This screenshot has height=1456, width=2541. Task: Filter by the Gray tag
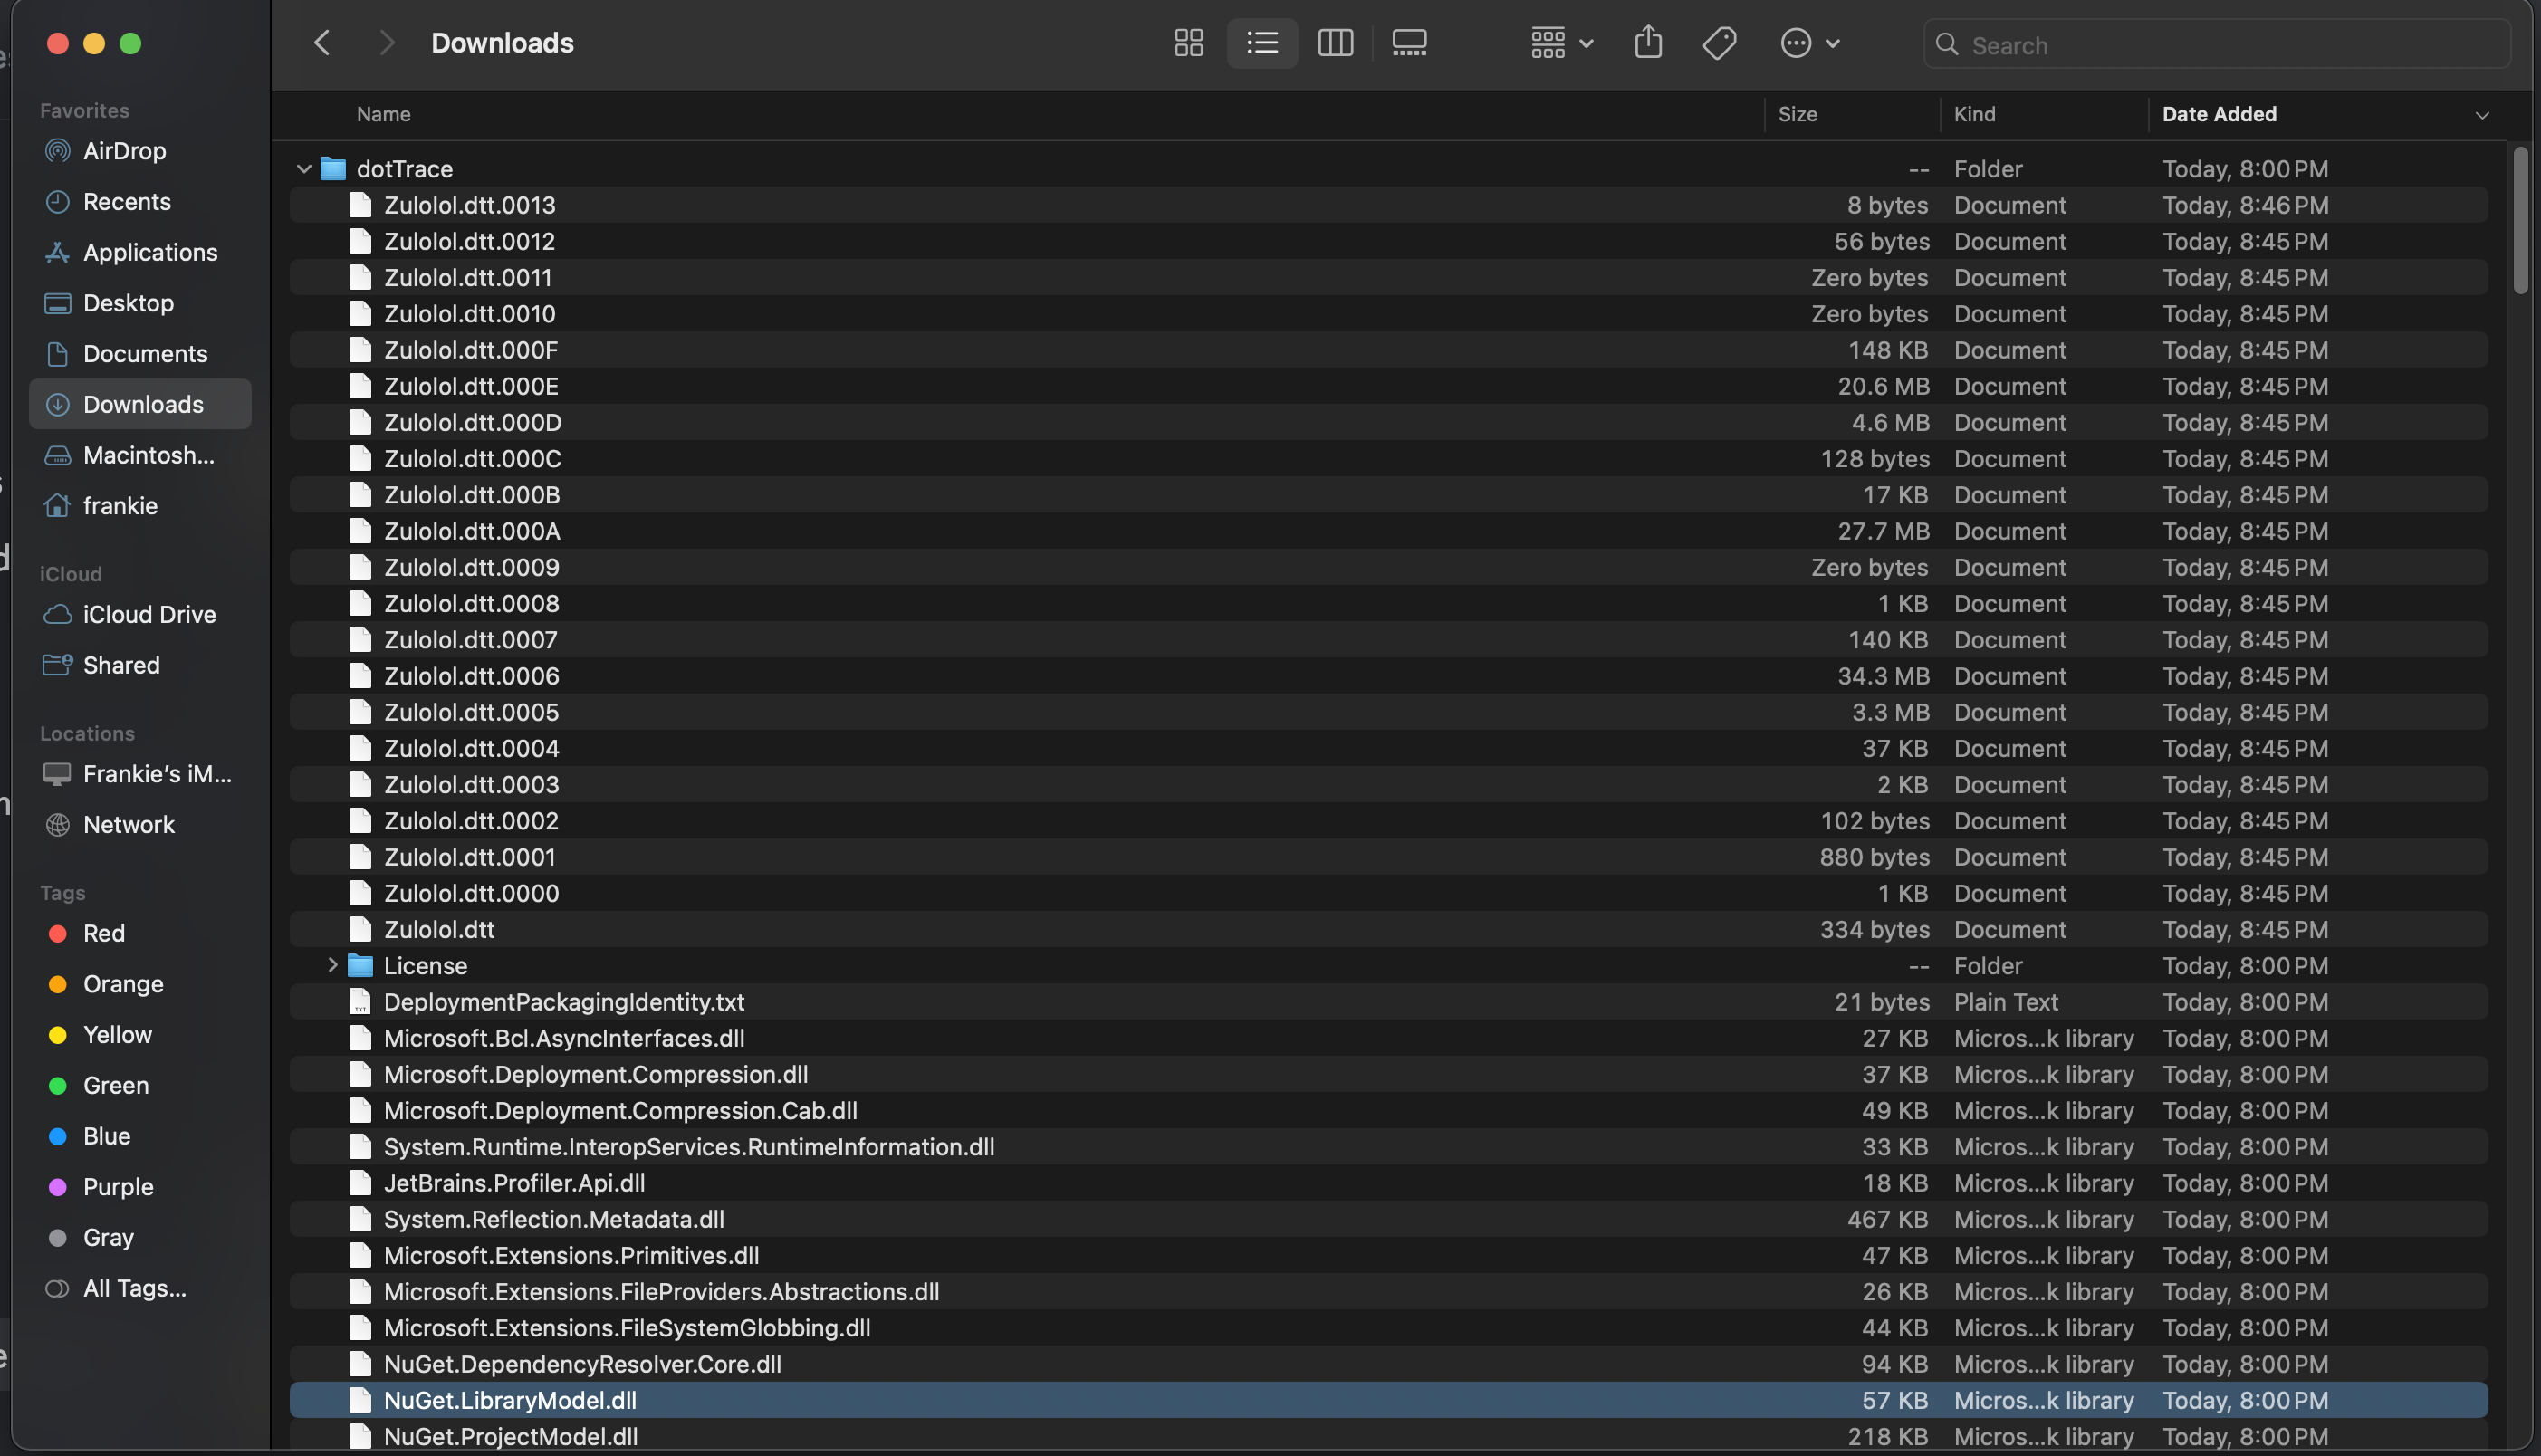pos(140,1238)
